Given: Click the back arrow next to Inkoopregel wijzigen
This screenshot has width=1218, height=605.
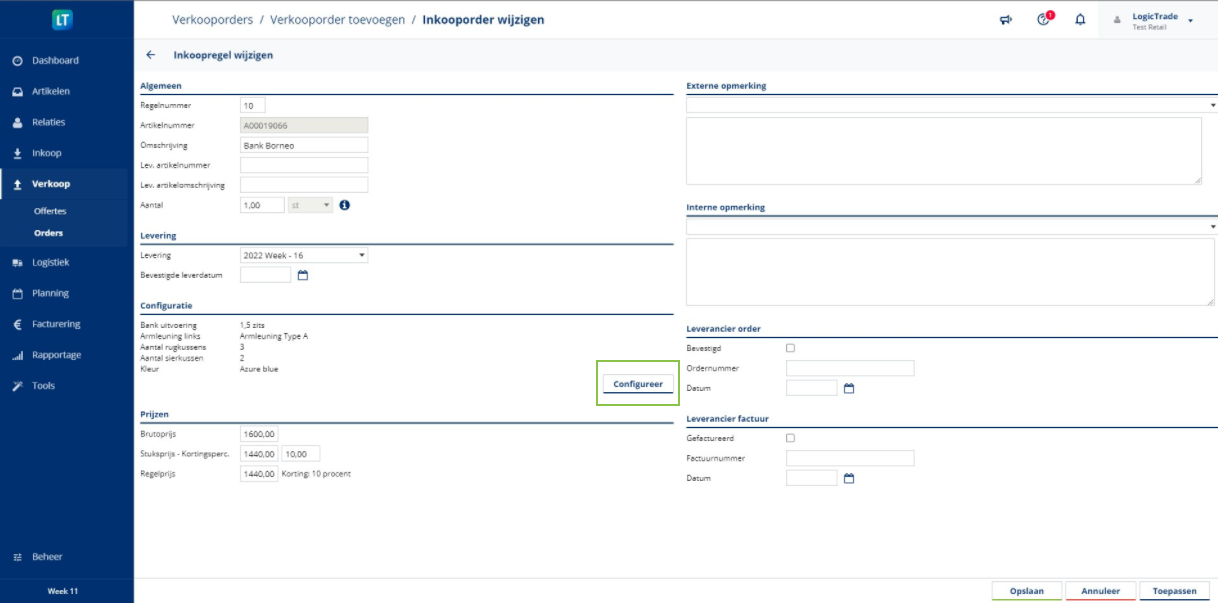Looking at the screenshot, I should click(x=151, y=55).
